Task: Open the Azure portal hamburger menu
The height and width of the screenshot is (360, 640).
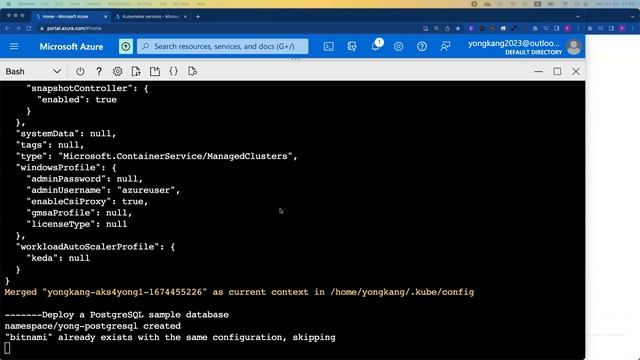Action: tap(14, 46)
